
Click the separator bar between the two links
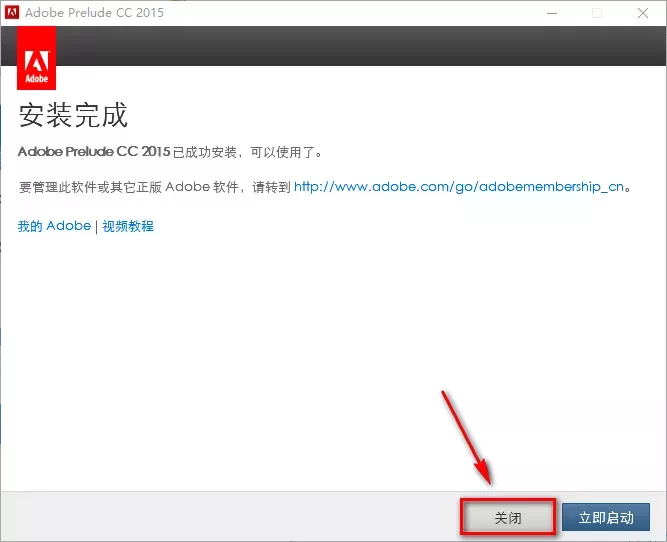97,226
